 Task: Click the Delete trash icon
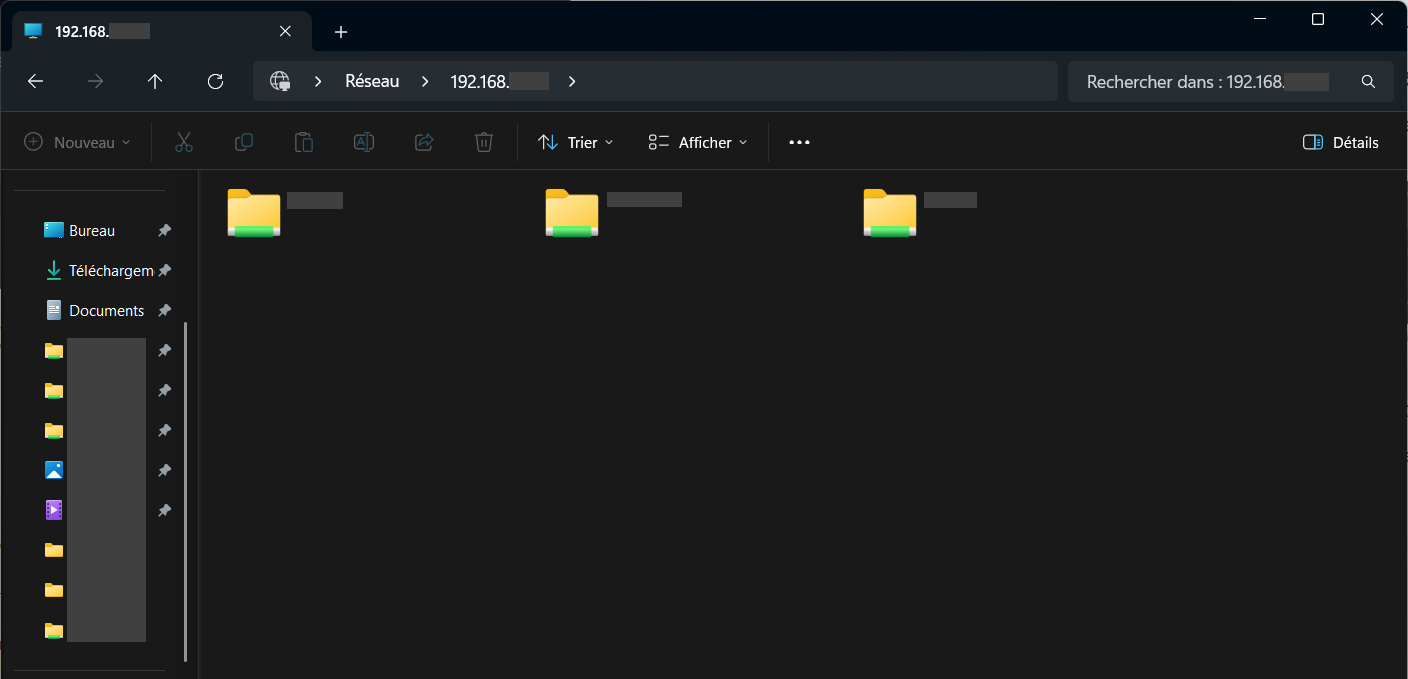pos(484,143)
